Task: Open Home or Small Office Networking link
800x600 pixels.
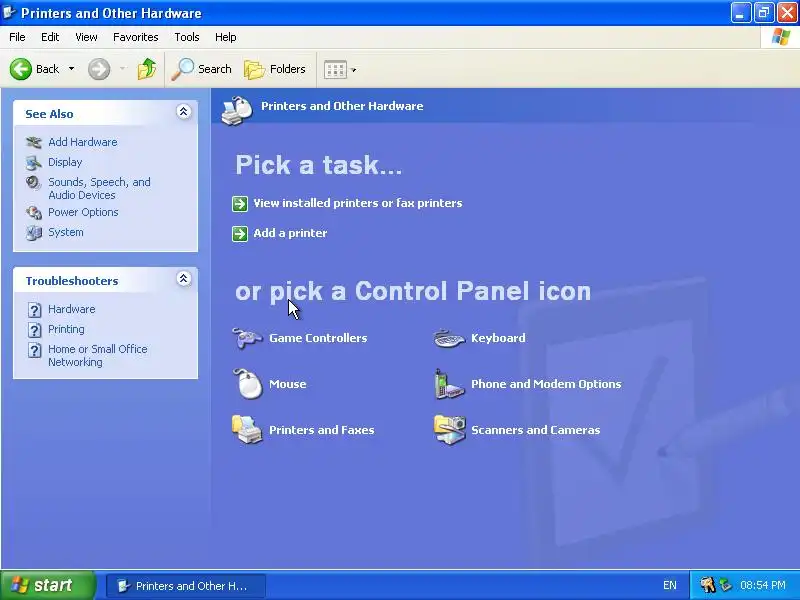Action: 97,355
